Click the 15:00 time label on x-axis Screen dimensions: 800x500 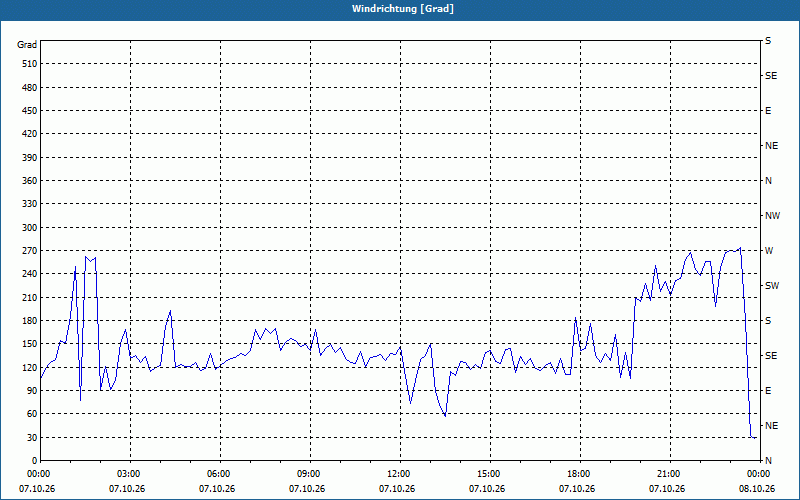pyautogui.click(x=490, y=474)
